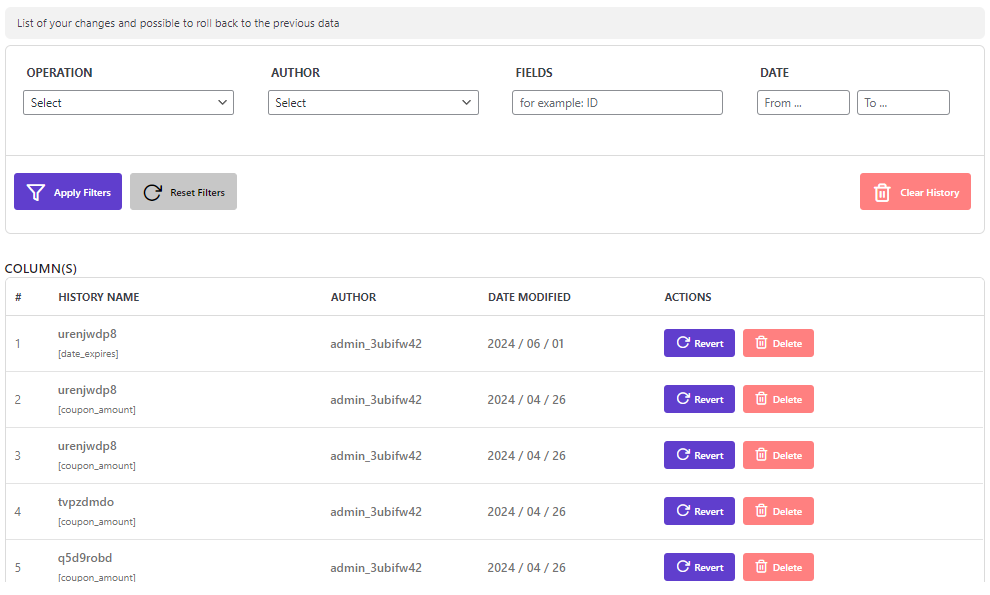Viewport: 990px width, 595px height.
Task: Click the Operation dropdown chevron arrow
Action: tap(222, 102)
